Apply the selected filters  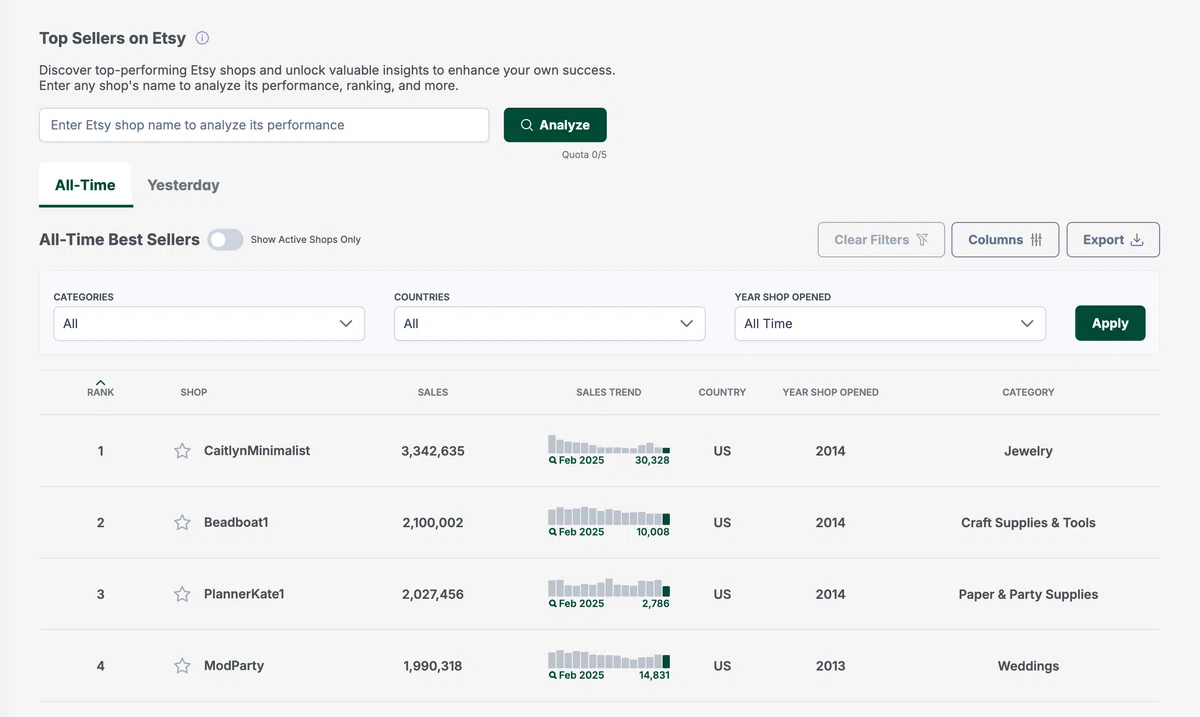tap(1110, 323)
